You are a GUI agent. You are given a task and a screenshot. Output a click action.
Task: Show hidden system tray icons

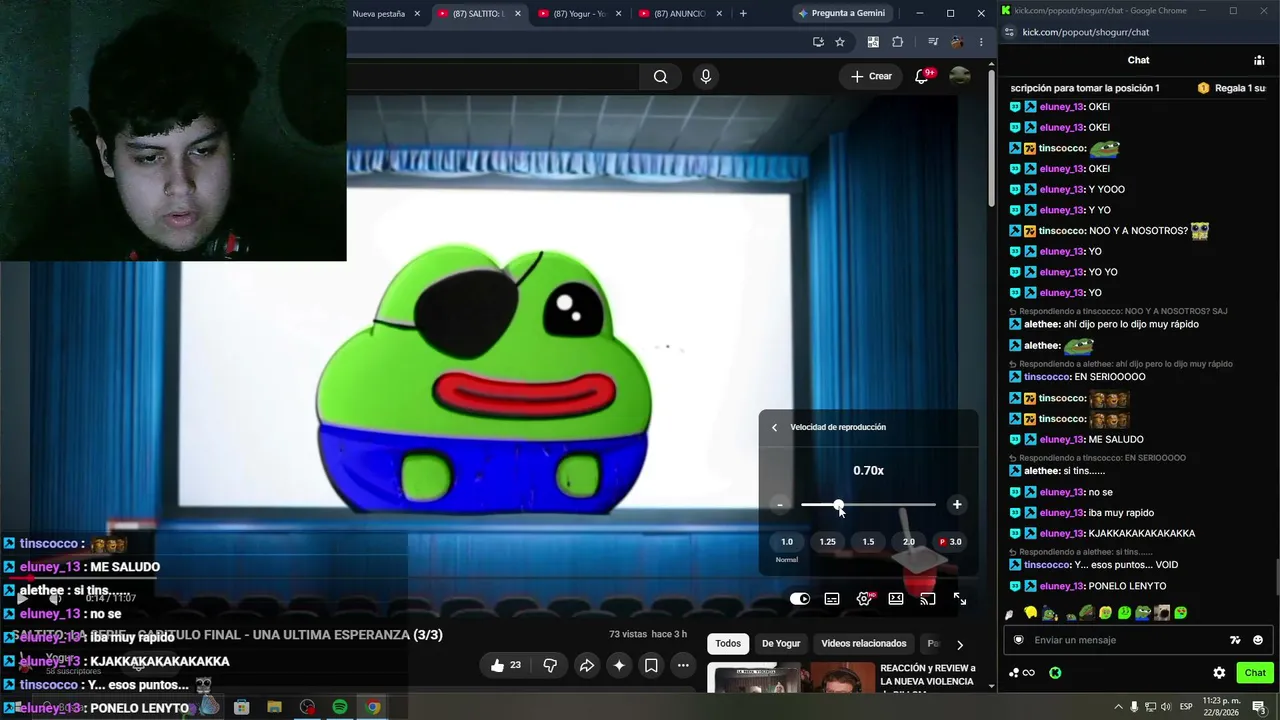coord(1118,707)
